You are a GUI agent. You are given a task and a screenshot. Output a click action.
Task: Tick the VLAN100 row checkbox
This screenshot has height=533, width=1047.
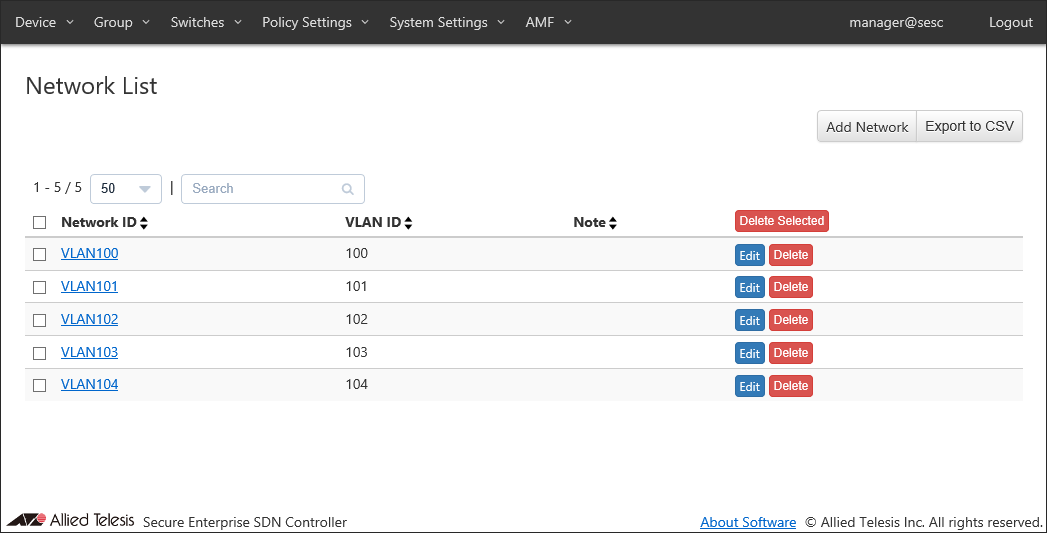(40, 255)
